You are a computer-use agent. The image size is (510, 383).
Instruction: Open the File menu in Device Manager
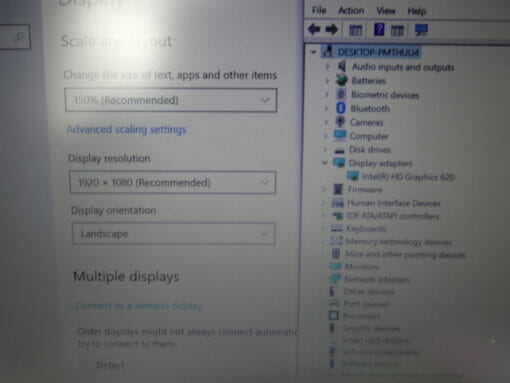pyautogui.click(x=319, y=10)
